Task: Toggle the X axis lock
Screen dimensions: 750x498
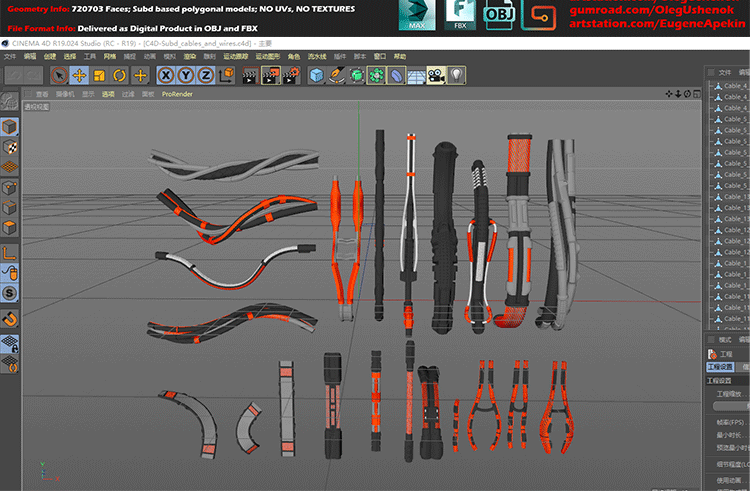Action: pyautogui.click(x=166, y=75)
